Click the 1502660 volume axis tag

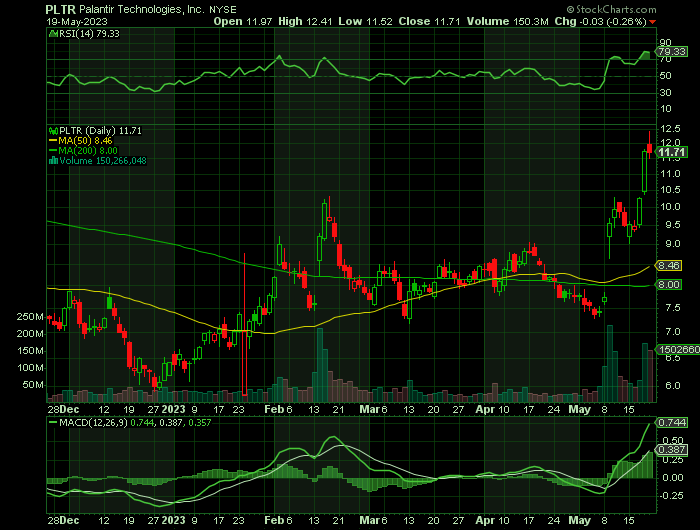coord(679,350)
